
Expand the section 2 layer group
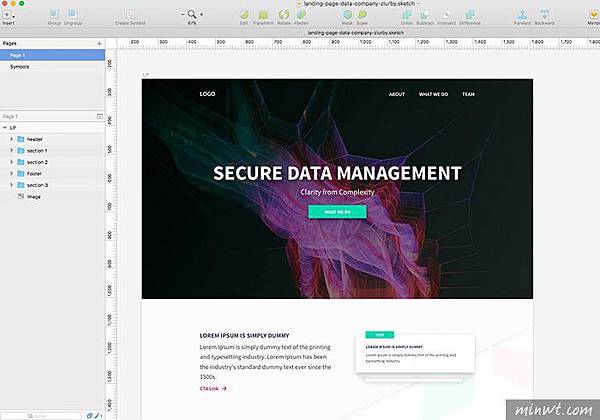tap(11, 162)
